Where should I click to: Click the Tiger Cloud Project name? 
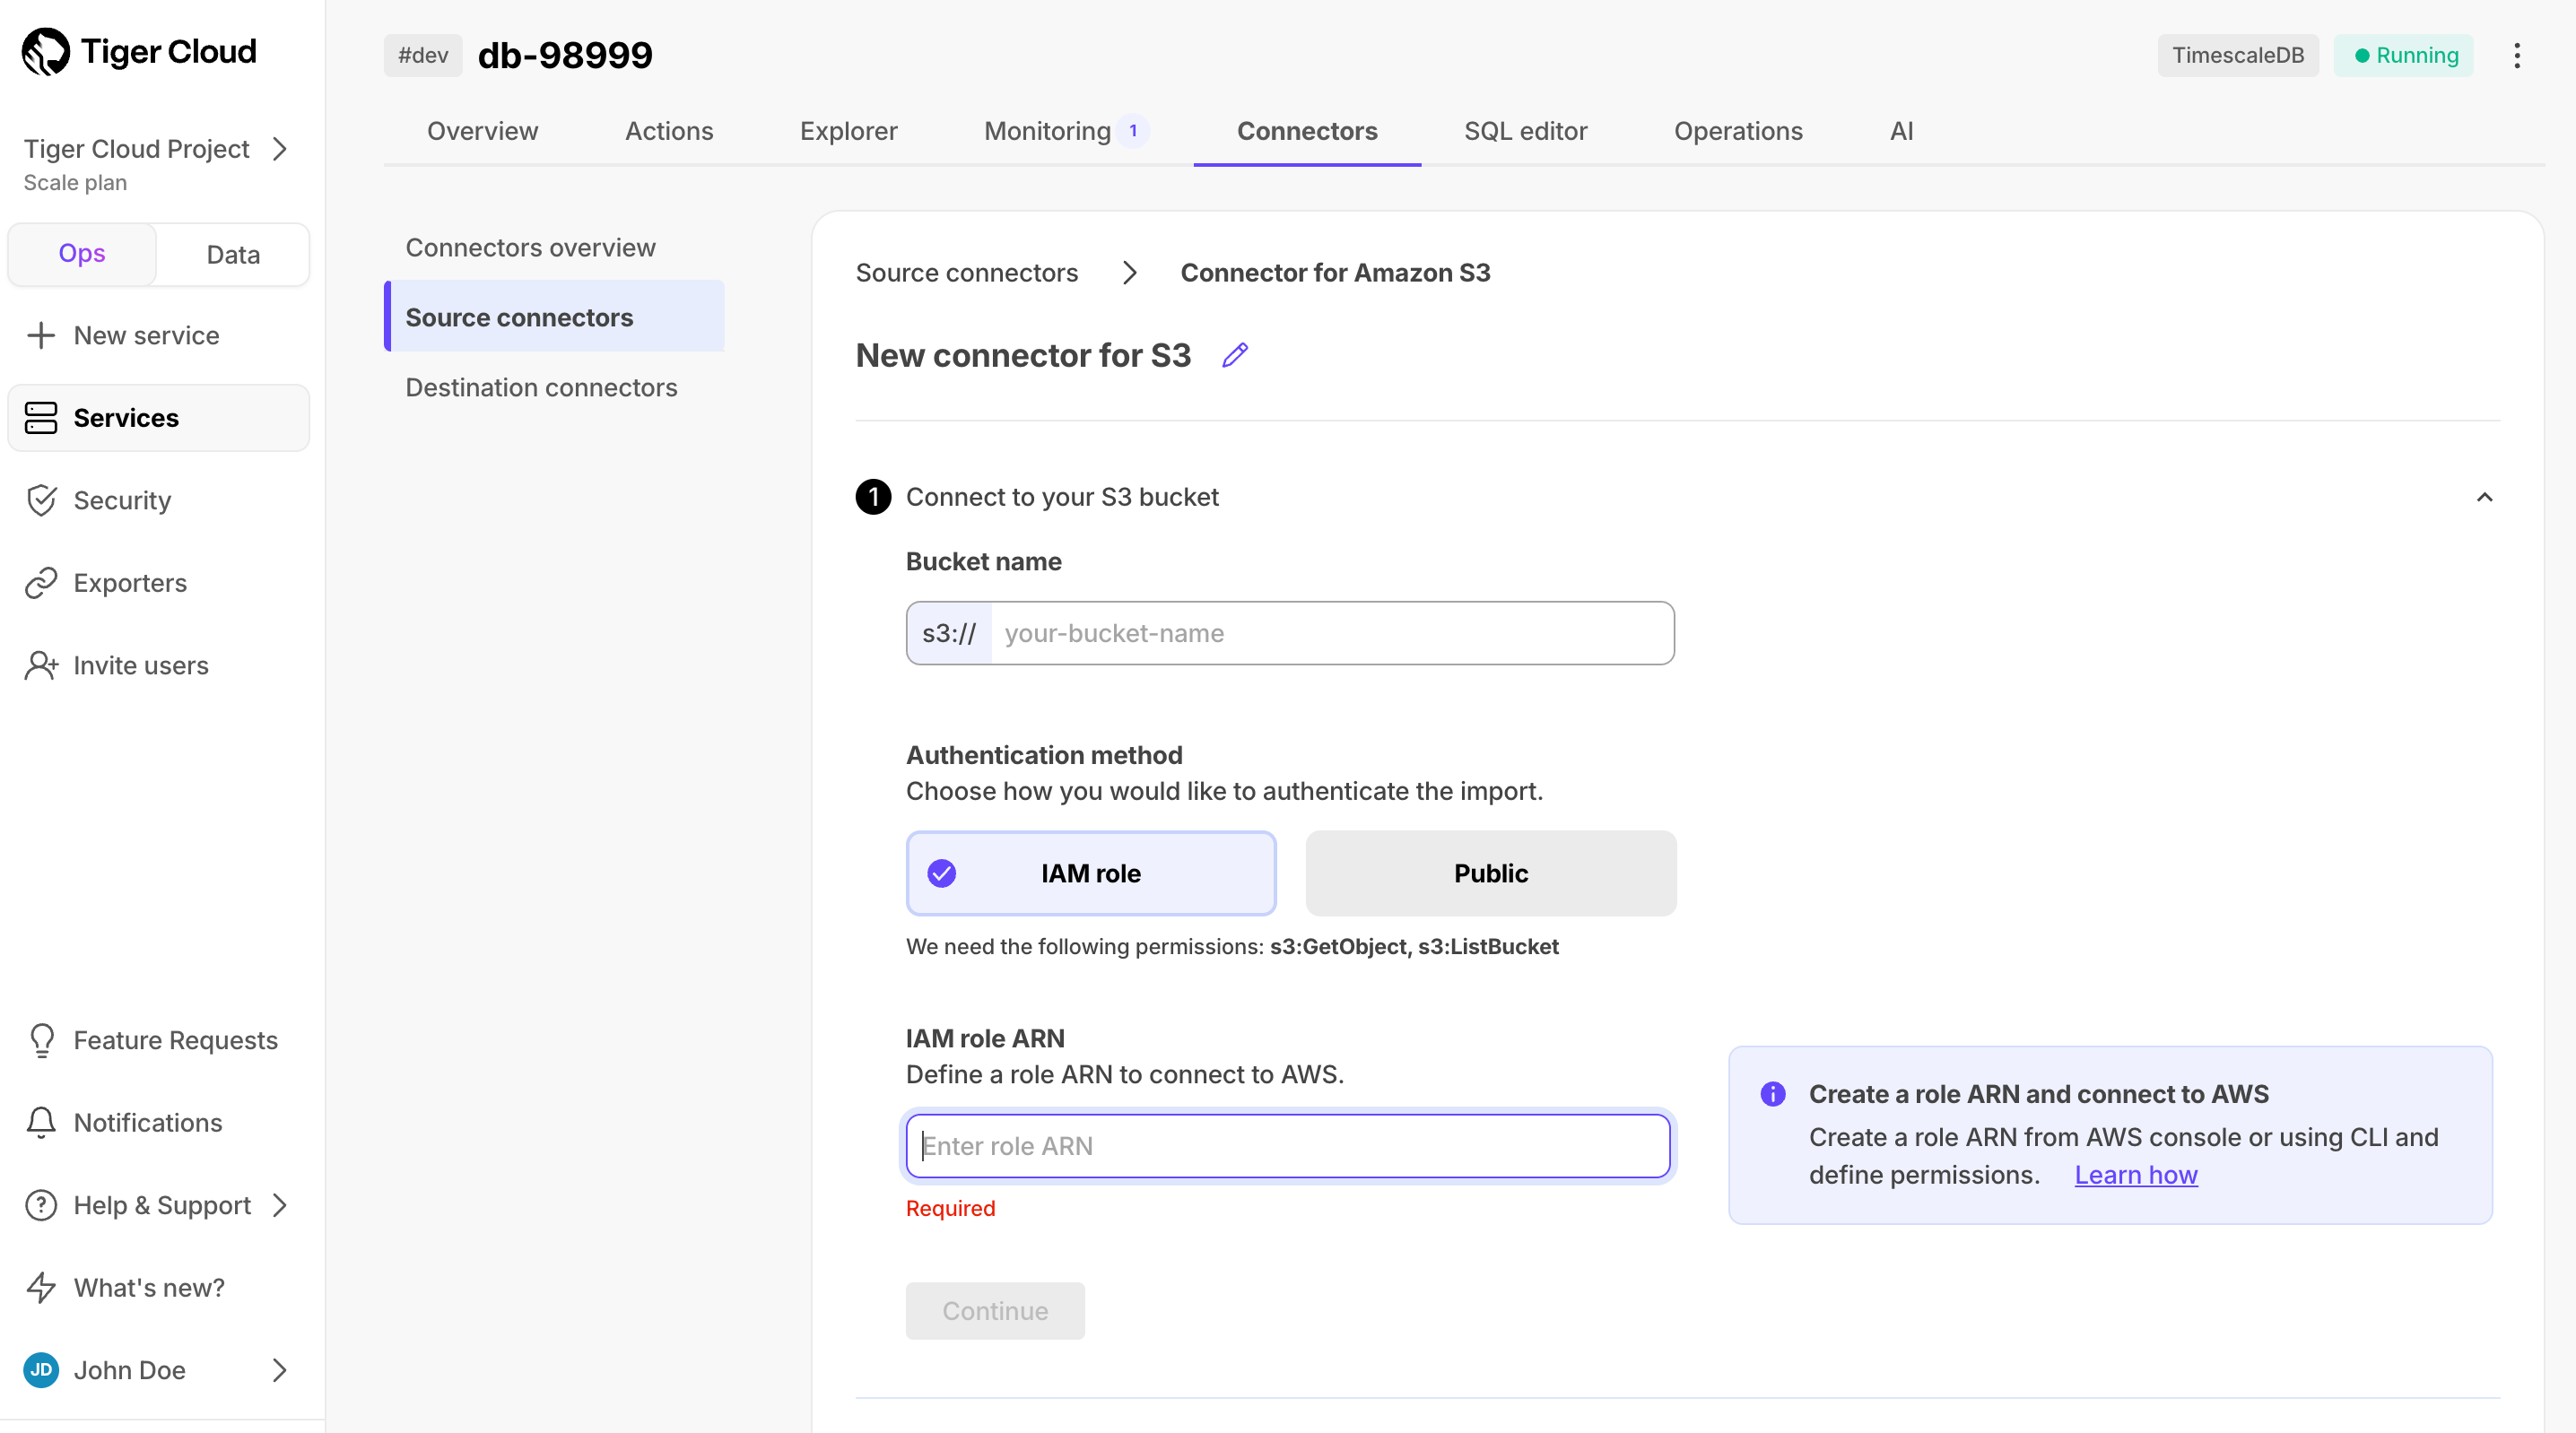click(x=136, y=149)
